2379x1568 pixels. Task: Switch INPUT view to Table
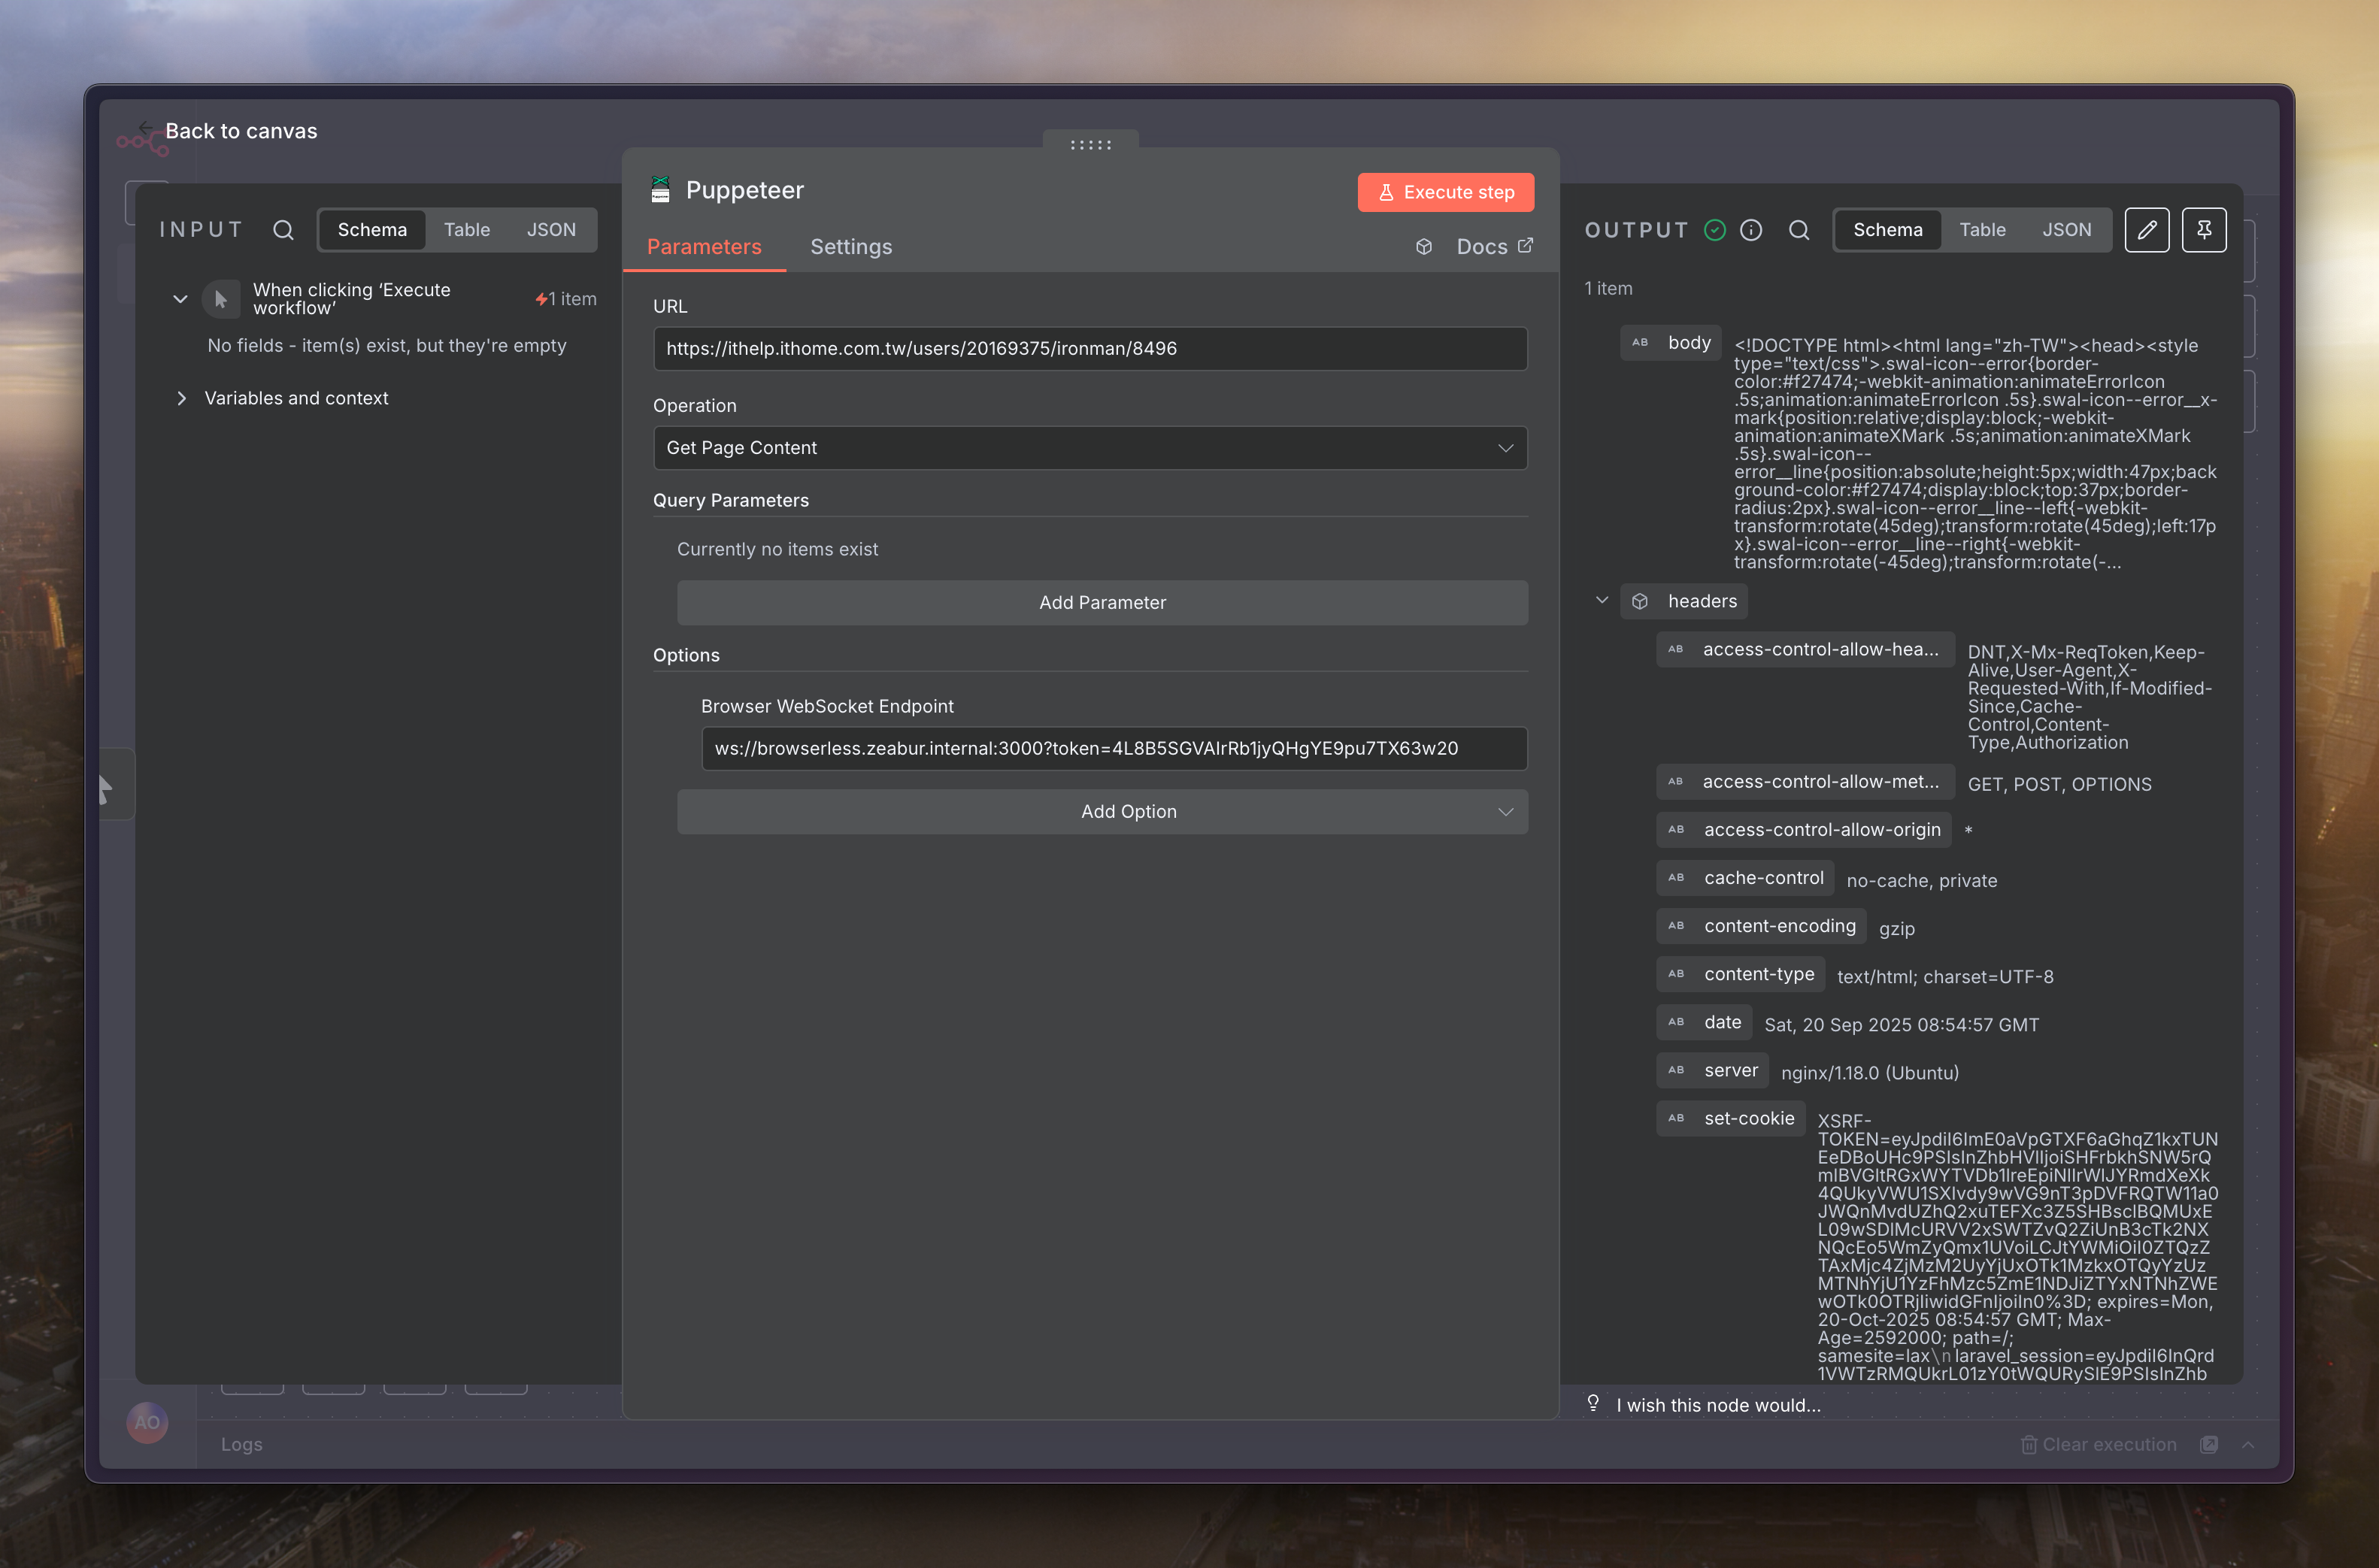click(466, 230)
